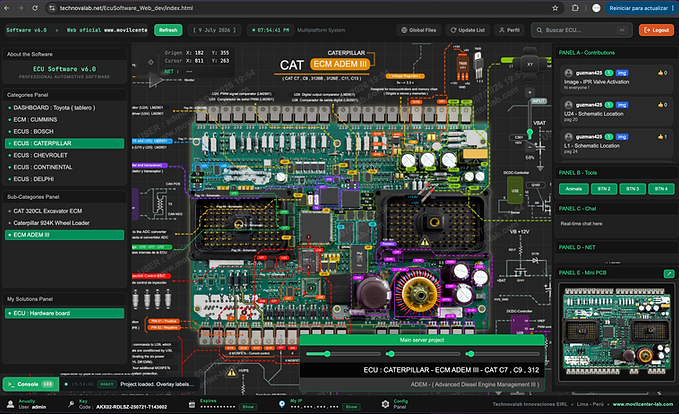This screenshot has width=679, height=414.
Task: Select Caterpillar 924K Wheel Loader sub-category
Action: pos(65,223)
